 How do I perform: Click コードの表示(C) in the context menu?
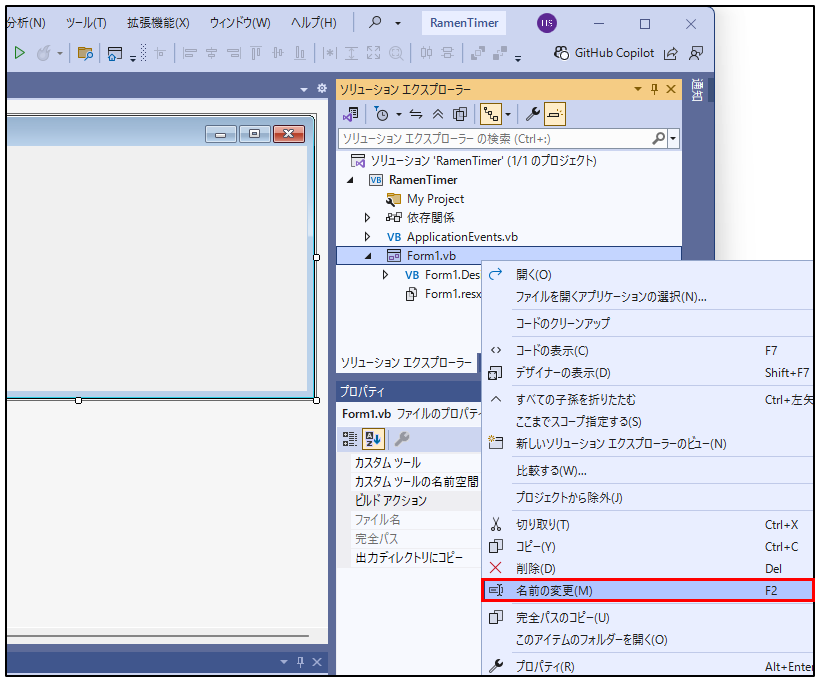click(551, 351)
